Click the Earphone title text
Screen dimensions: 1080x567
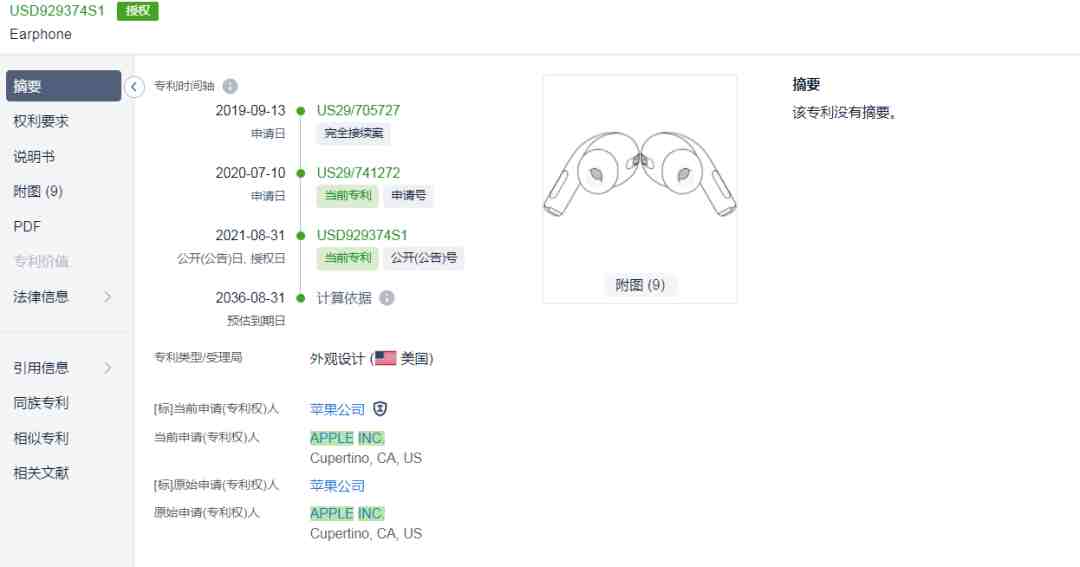(41, 34)
